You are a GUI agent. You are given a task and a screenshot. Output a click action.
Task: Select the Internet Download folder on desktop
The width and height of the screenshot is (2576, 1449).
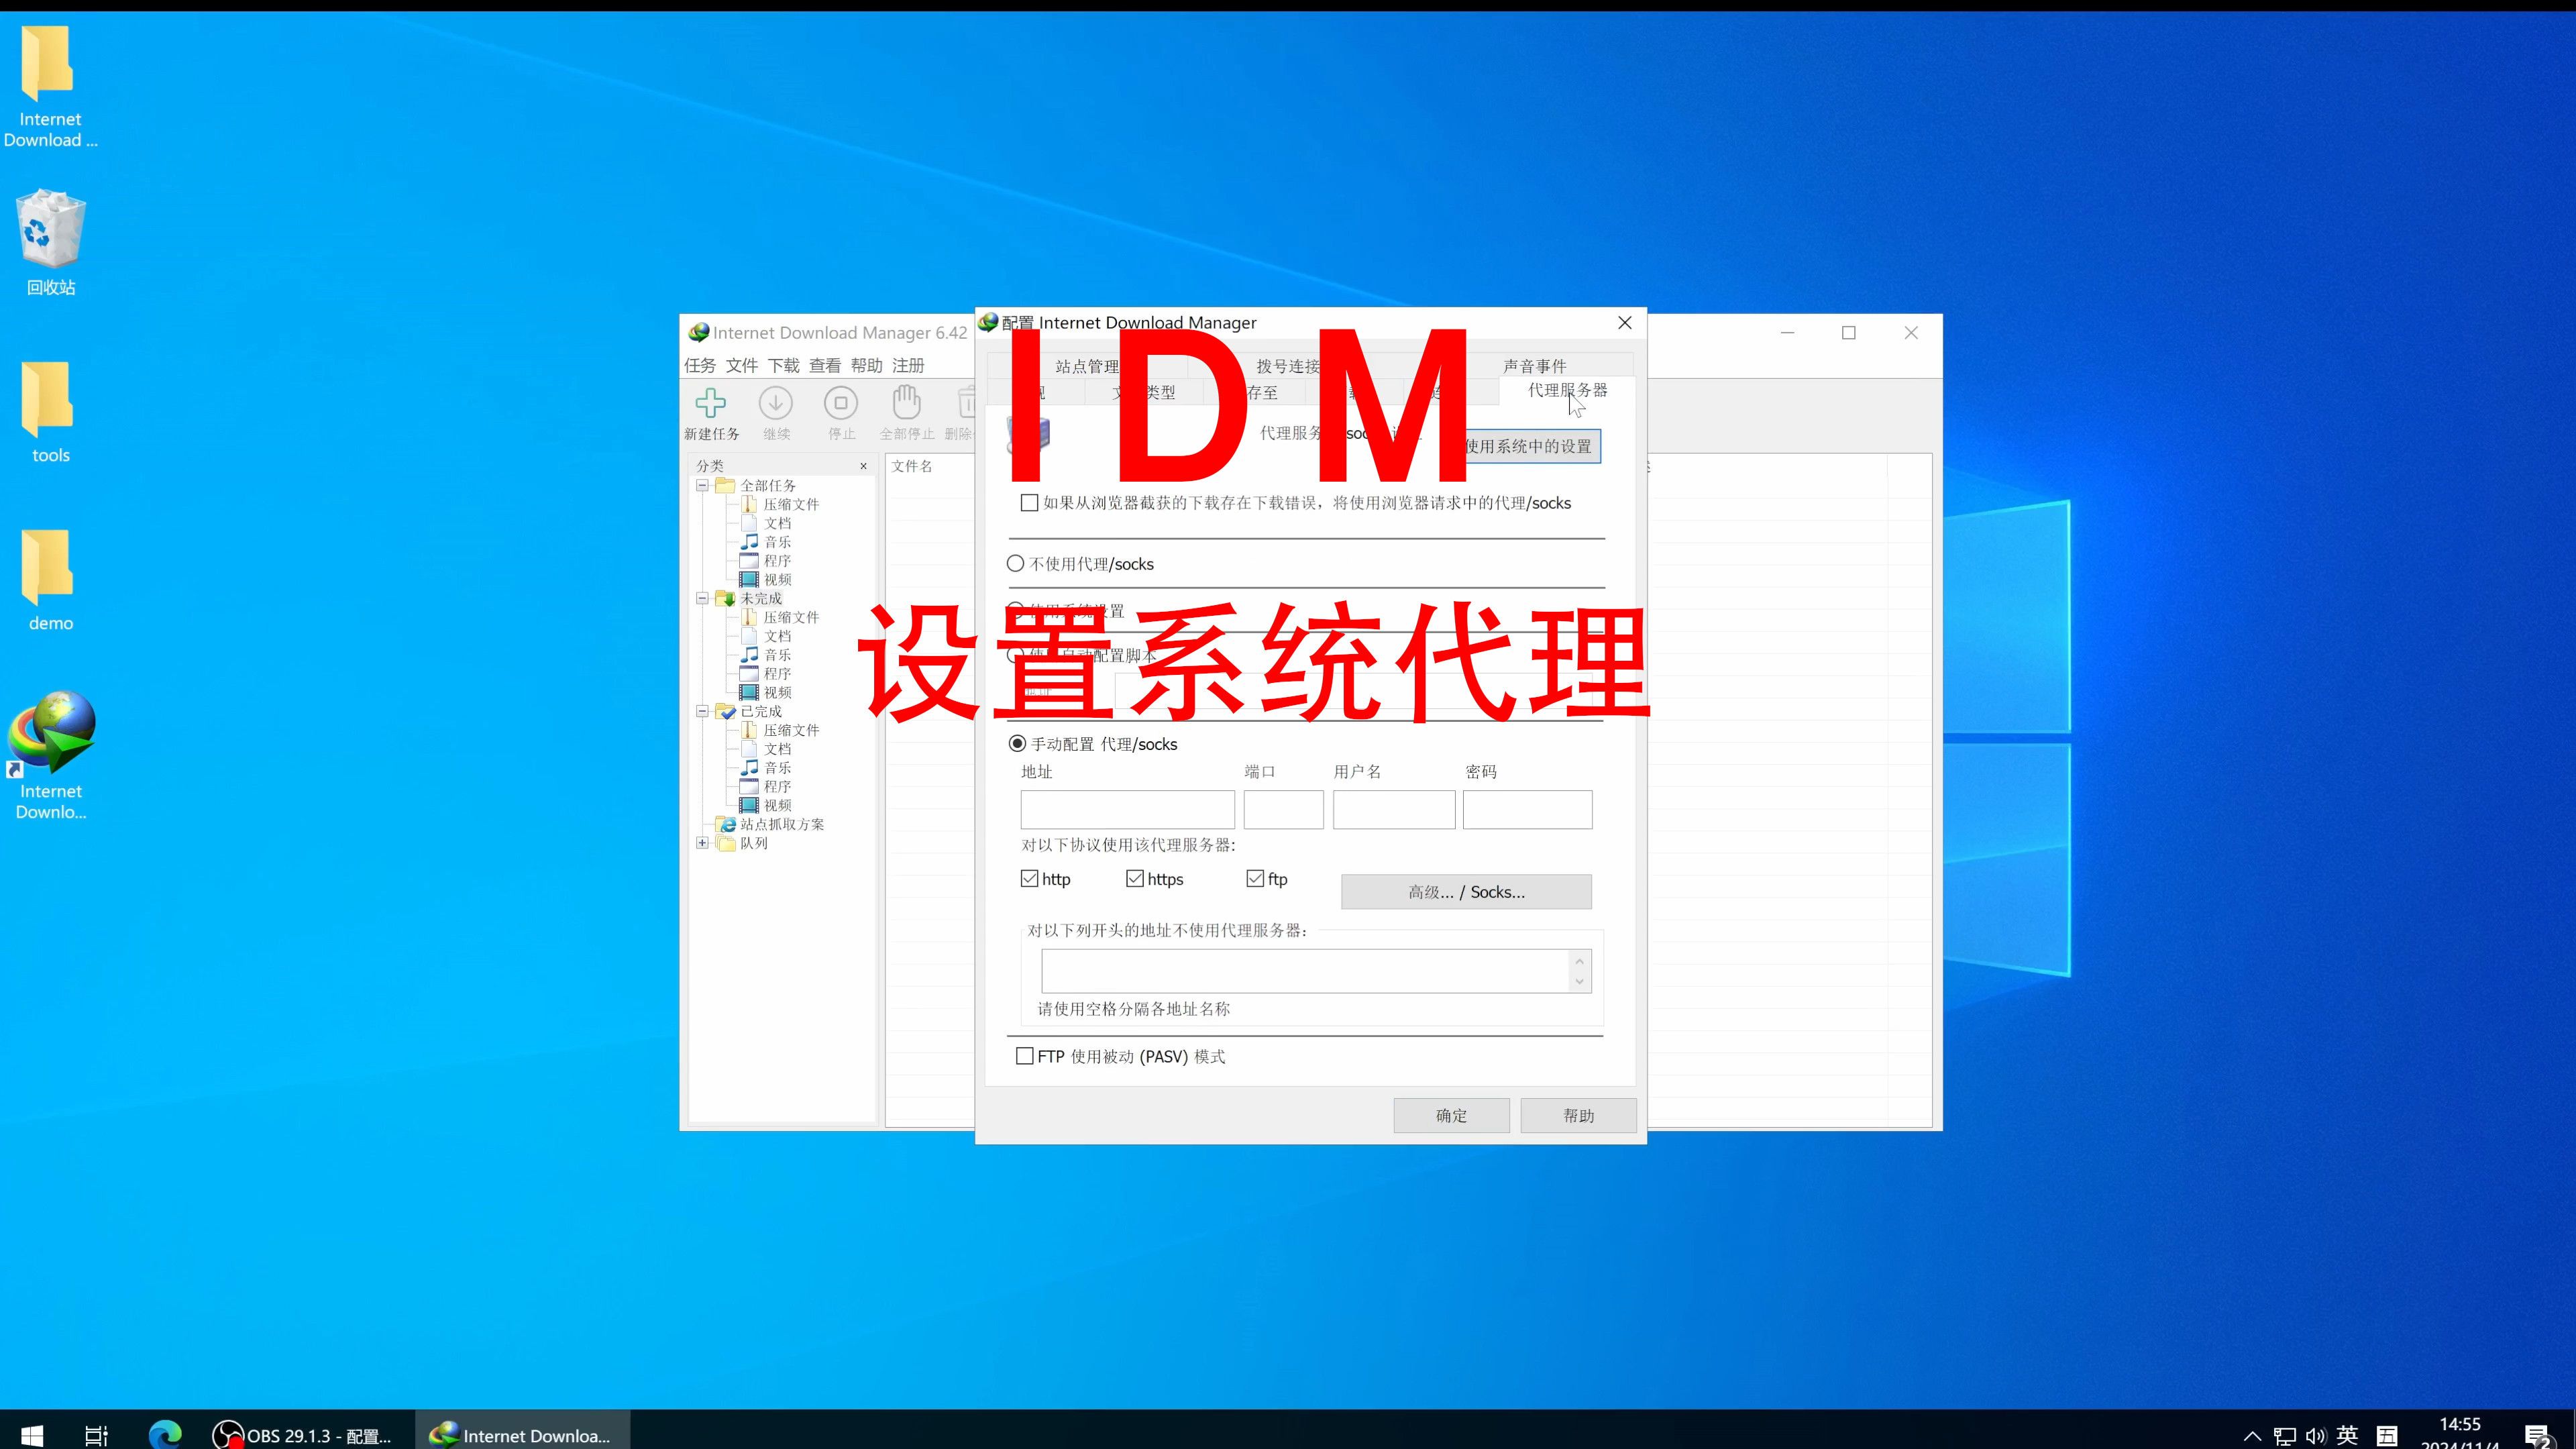click(51, 88)
